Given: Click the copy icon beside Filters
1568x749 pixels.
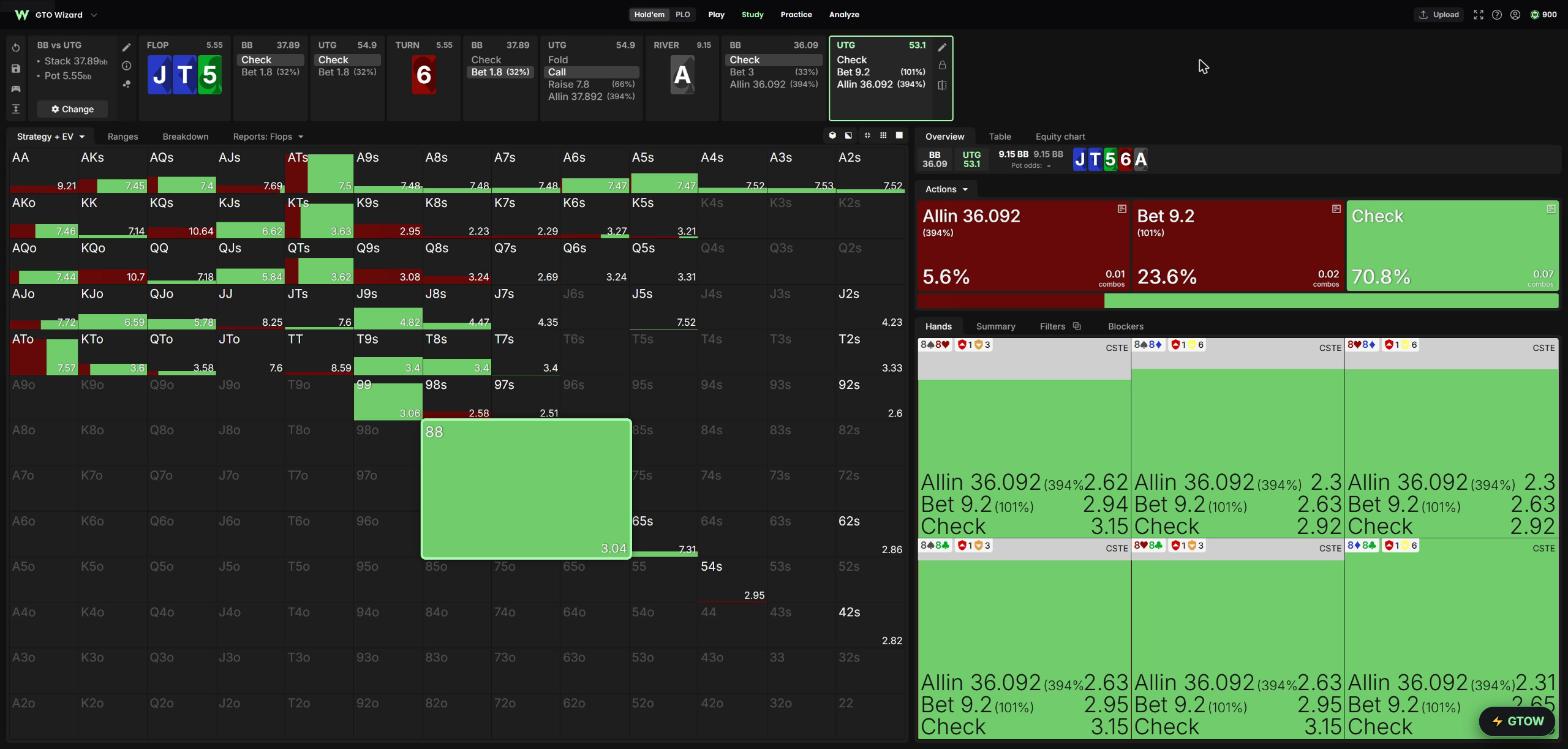Looking at the screenshot, I should click(1076, 326).
